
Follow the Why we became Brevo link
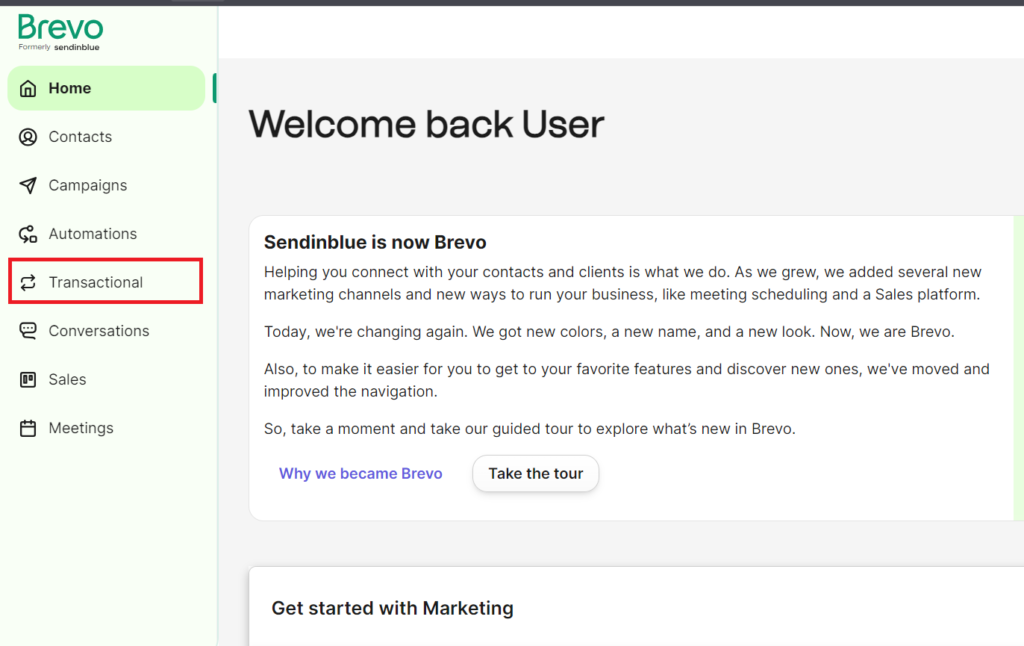360,473
